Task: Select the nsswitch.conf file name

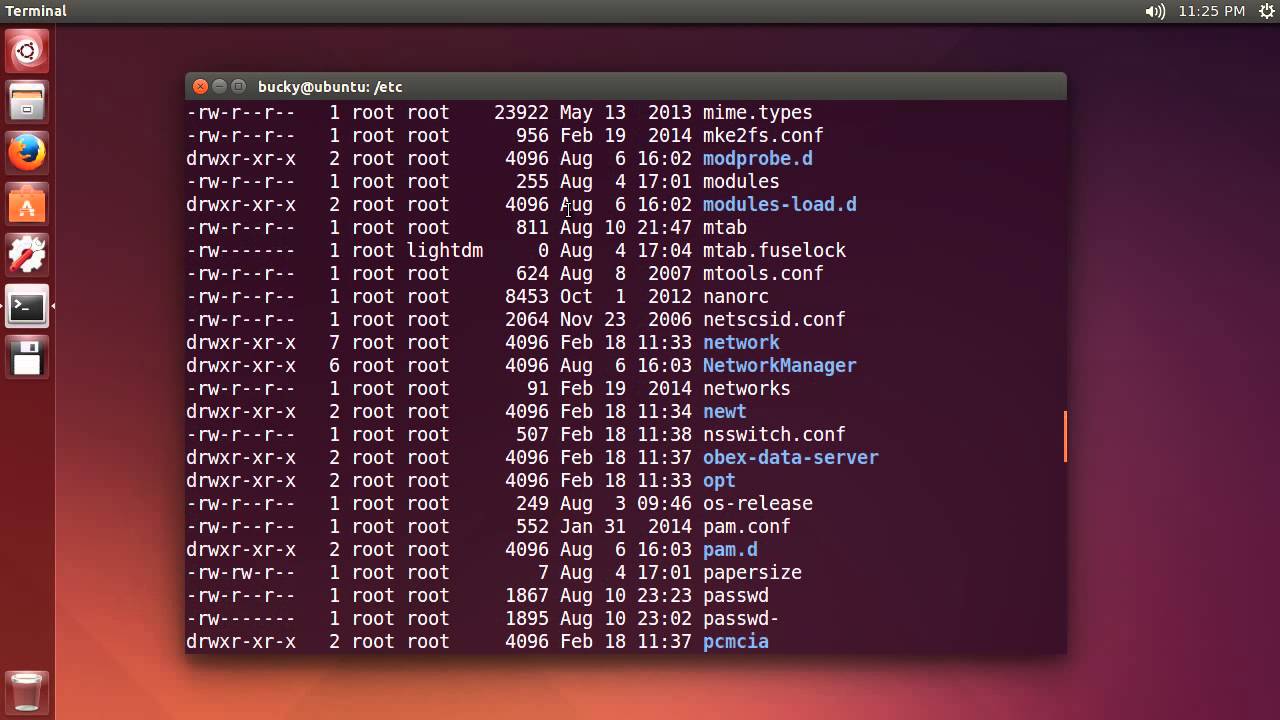Action: 774,434
